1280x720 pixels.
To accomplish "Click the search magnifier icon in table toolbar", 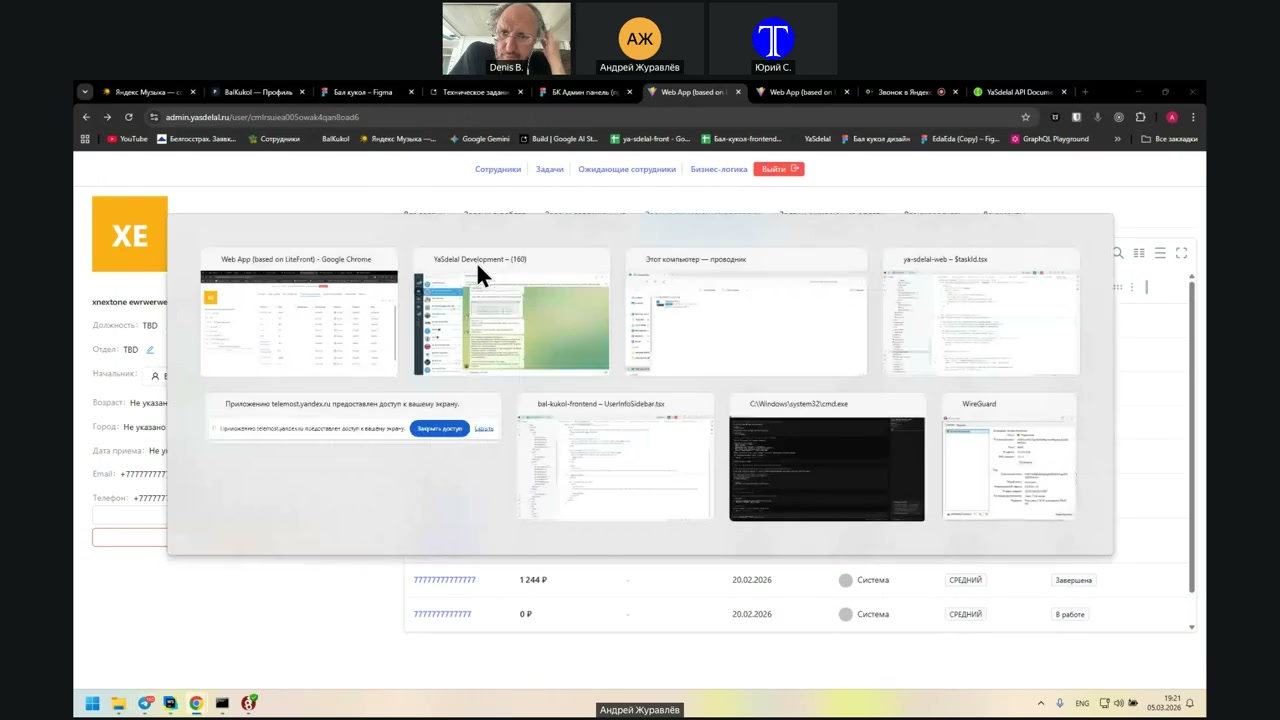I will tap(1118, 253).
